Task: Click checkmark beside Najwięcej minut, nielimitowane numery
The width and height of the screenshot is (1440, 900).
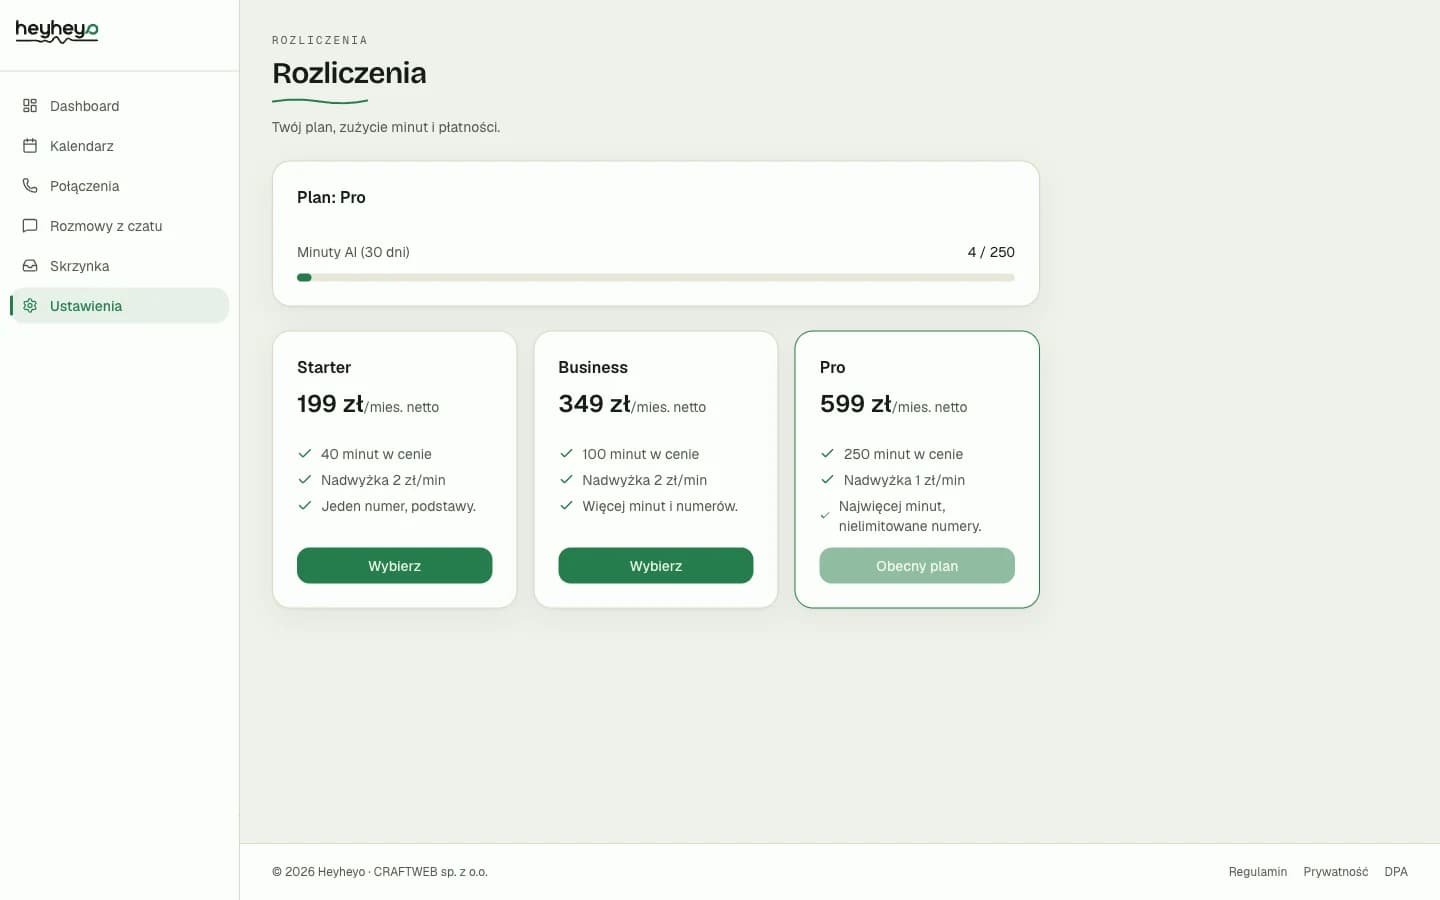Action: tap(825, 516)
